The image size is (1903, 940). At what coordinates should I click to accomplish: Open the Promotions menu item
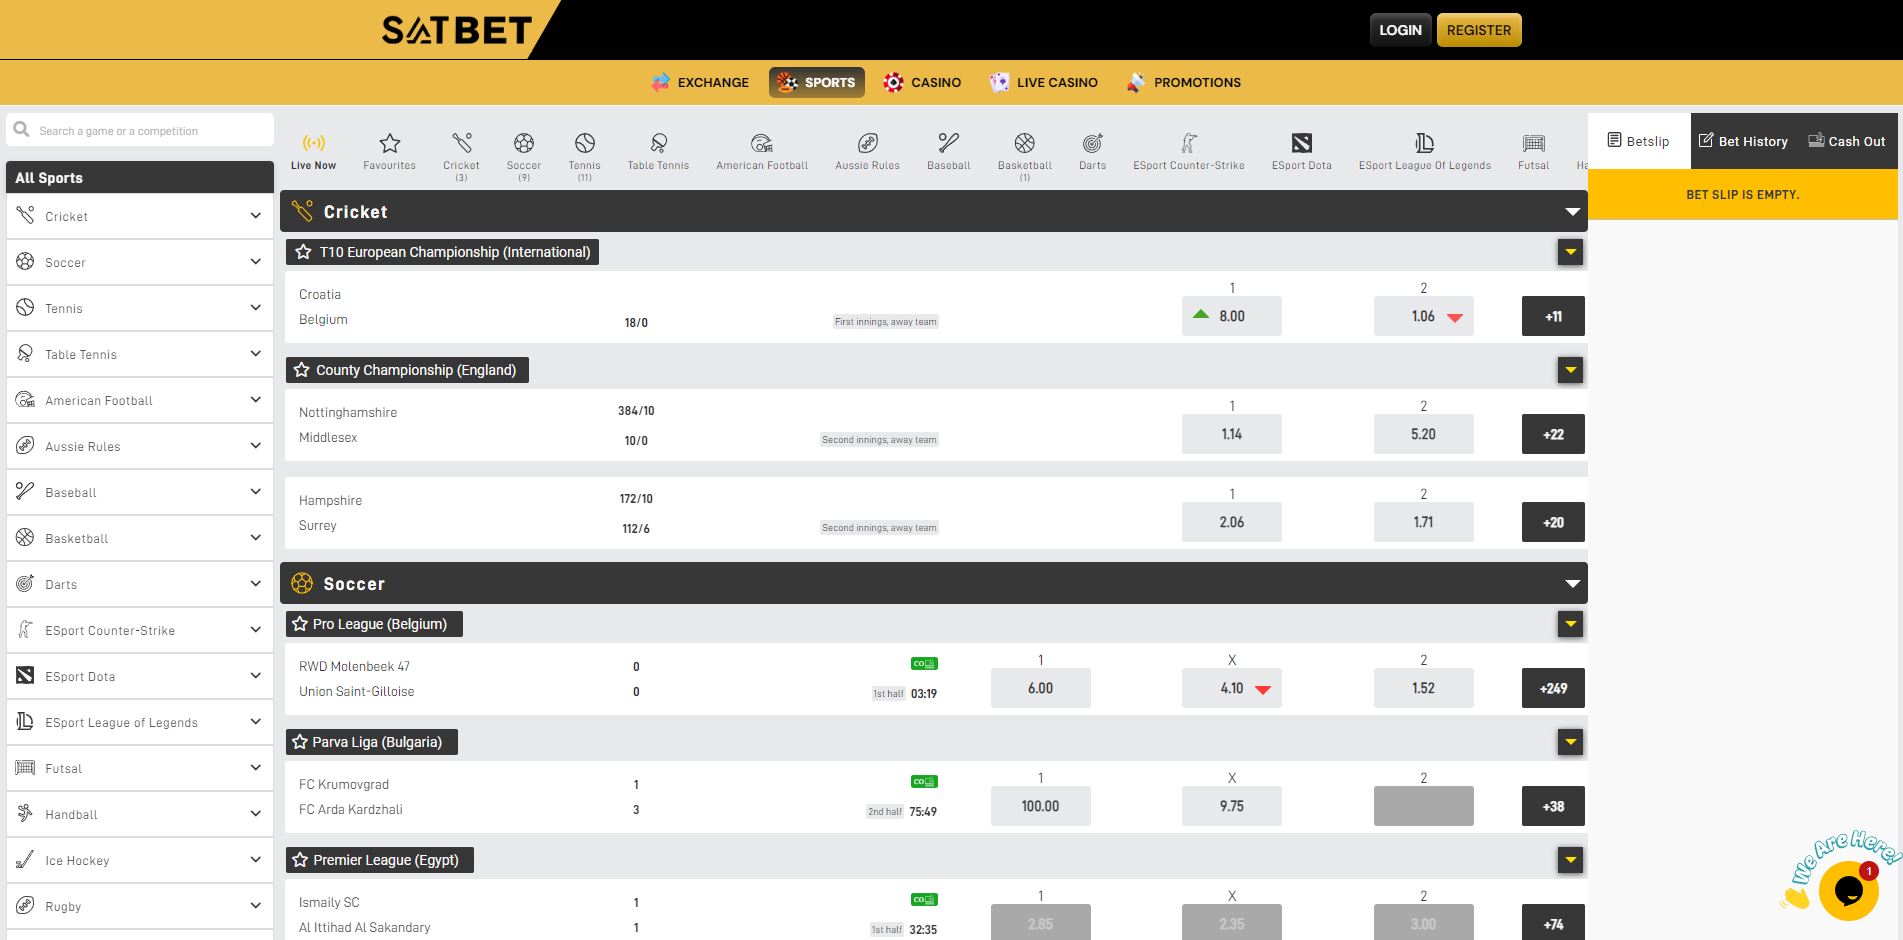pos(1183,82)
